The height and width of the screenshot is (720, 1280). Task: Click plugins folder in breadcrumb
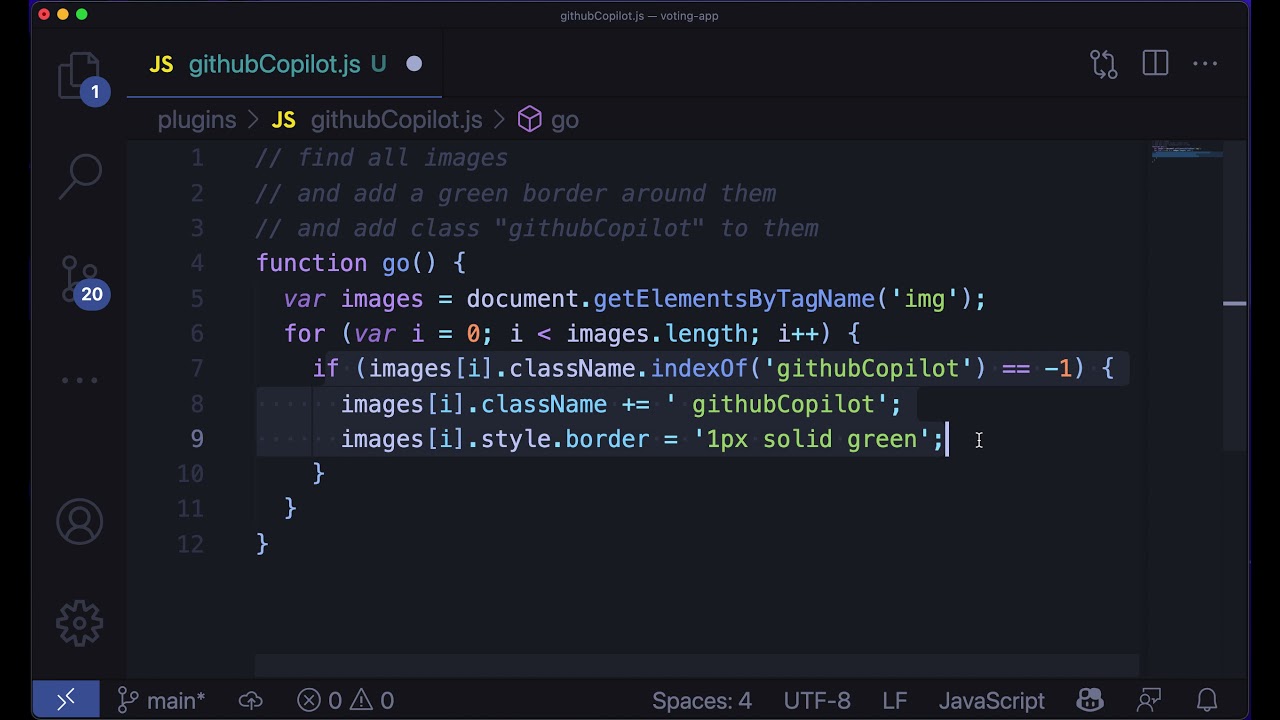click(197, 120)
